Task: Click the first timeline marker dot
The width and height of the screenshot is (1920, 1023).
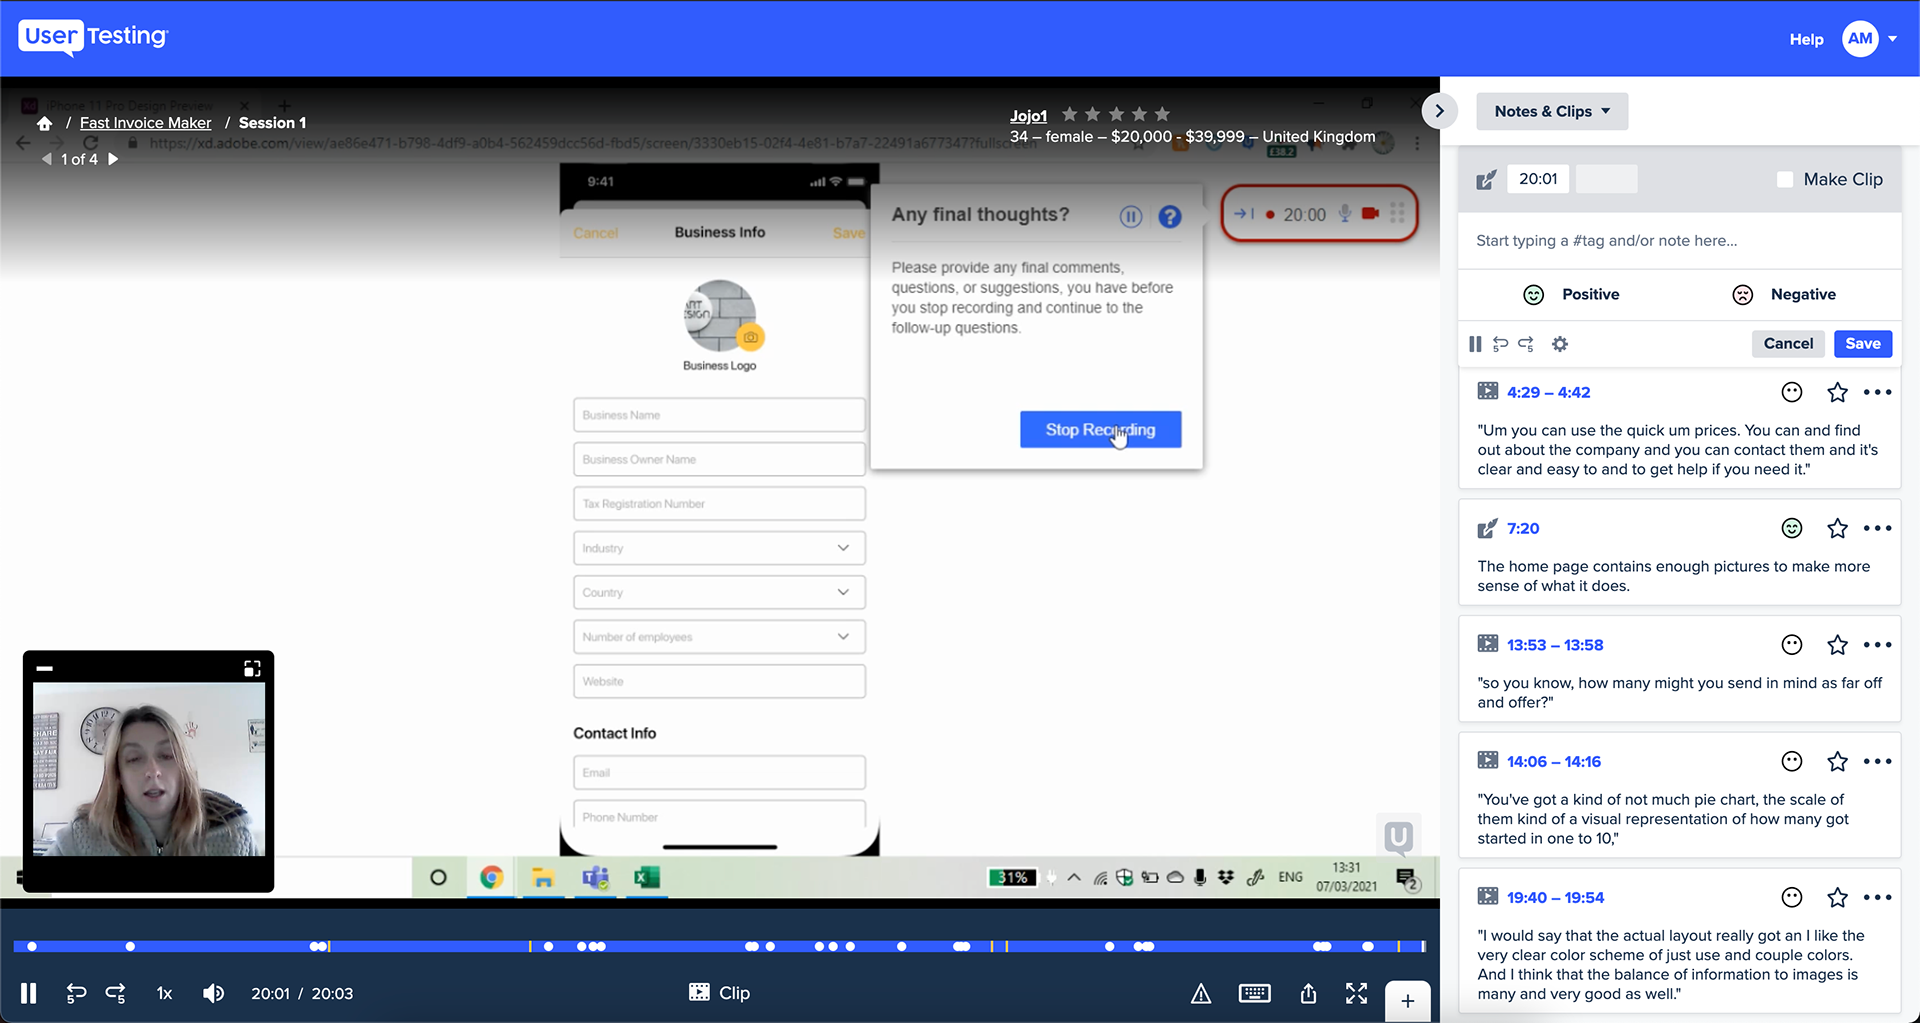Action: [32, 946]
